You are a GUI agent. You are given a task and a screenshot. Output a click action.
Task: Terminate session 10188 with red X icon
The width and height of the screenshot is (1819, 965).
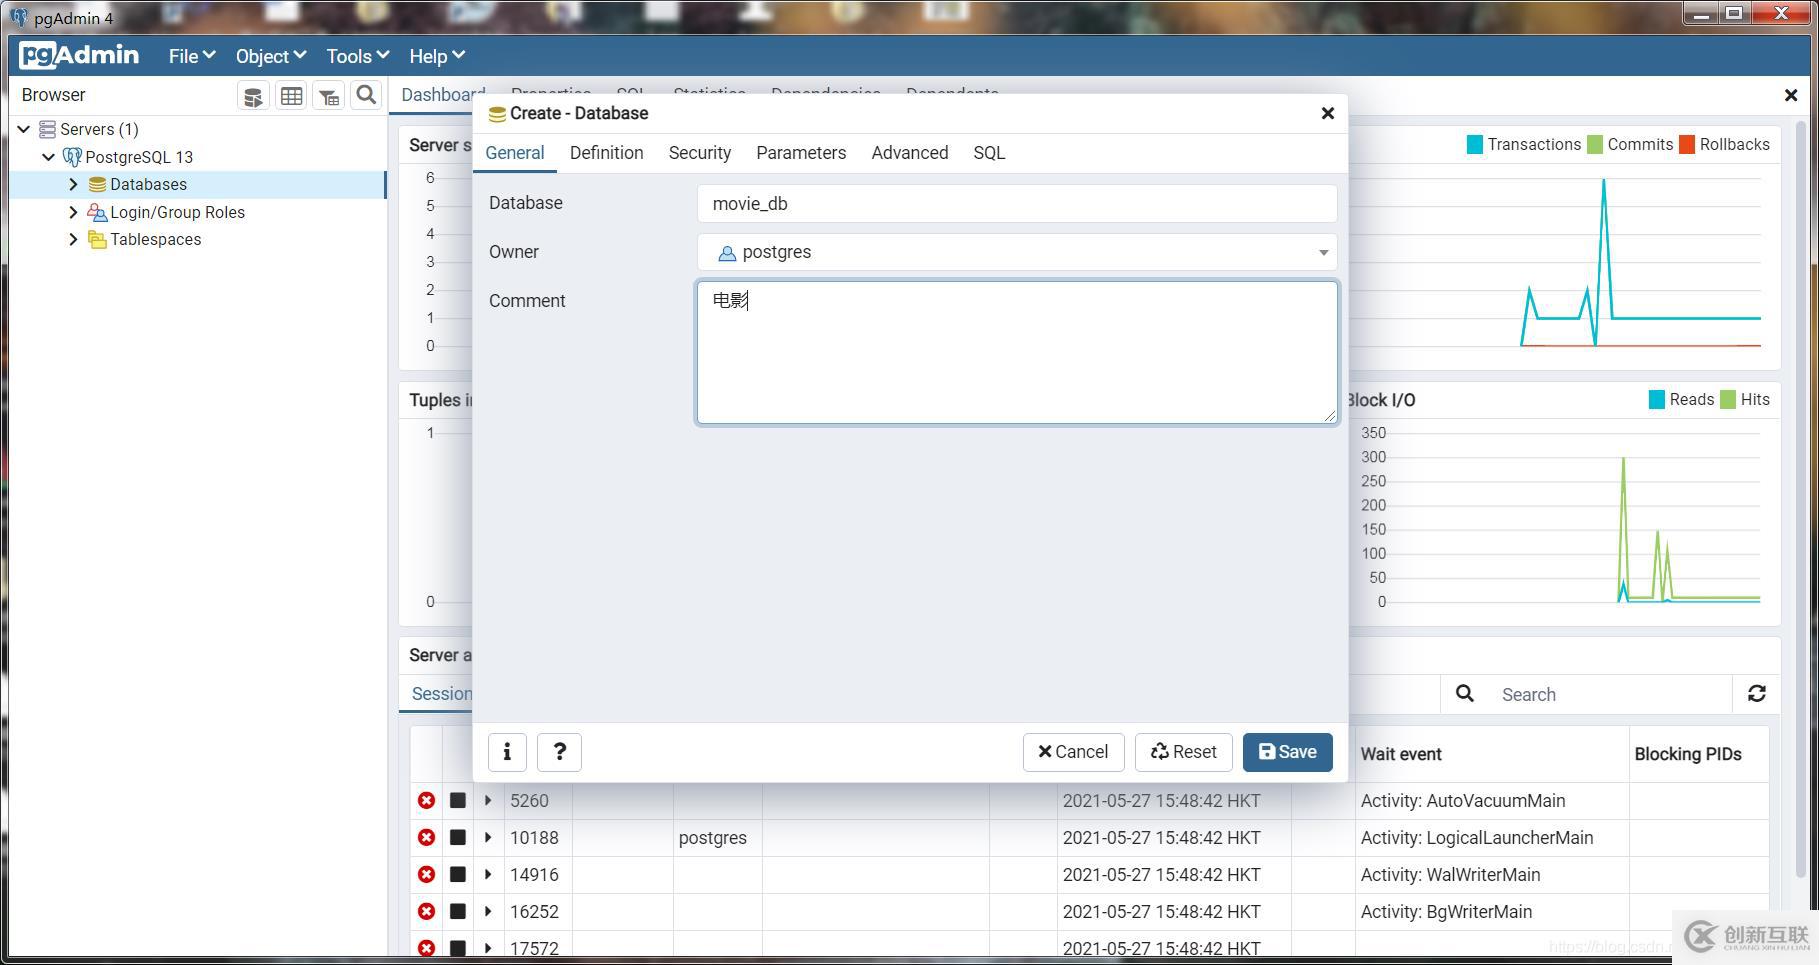pos(426,837)
